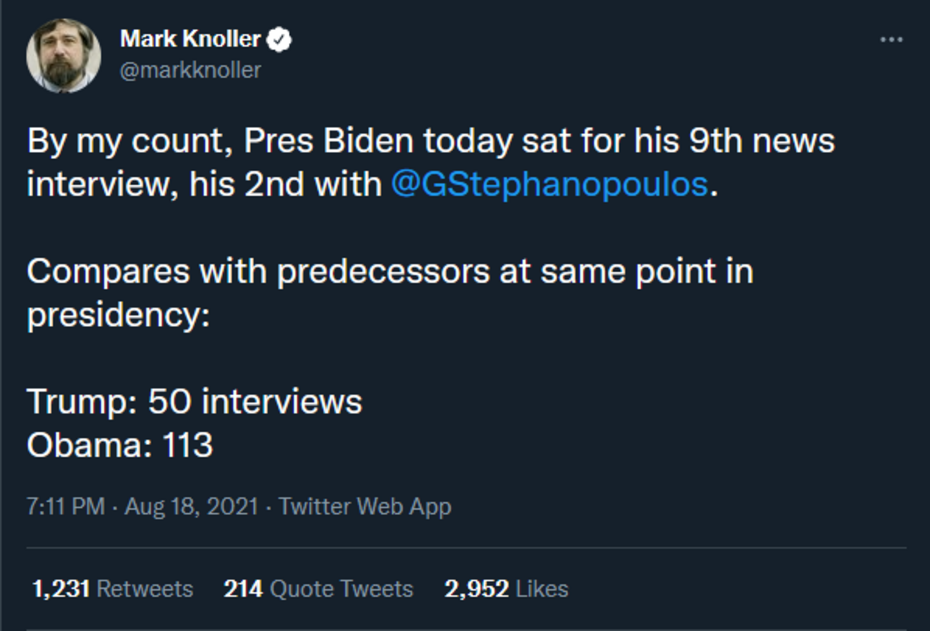Open the @markknoller handle link

pos(190,69)
